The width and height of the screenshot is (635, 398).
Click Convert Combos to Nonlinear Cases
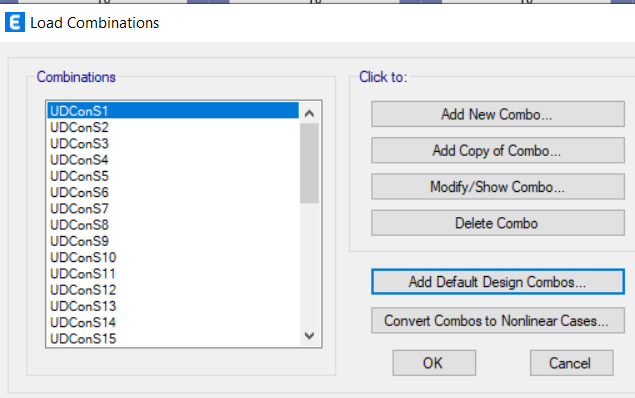[498, 320]
